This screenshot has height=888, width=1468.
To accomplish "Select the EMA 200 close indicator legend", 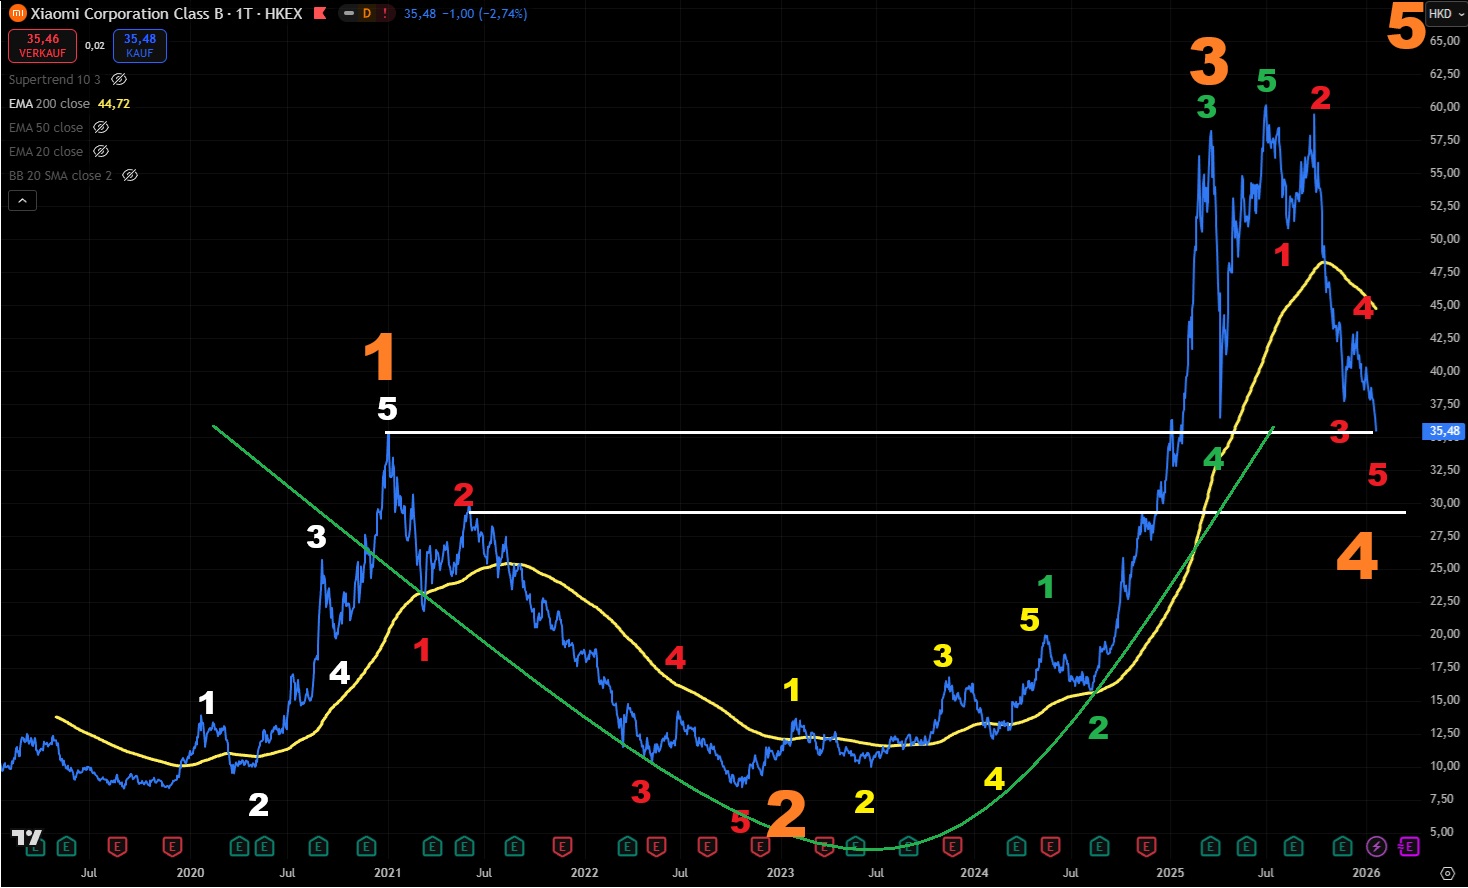I will point(49,103).
